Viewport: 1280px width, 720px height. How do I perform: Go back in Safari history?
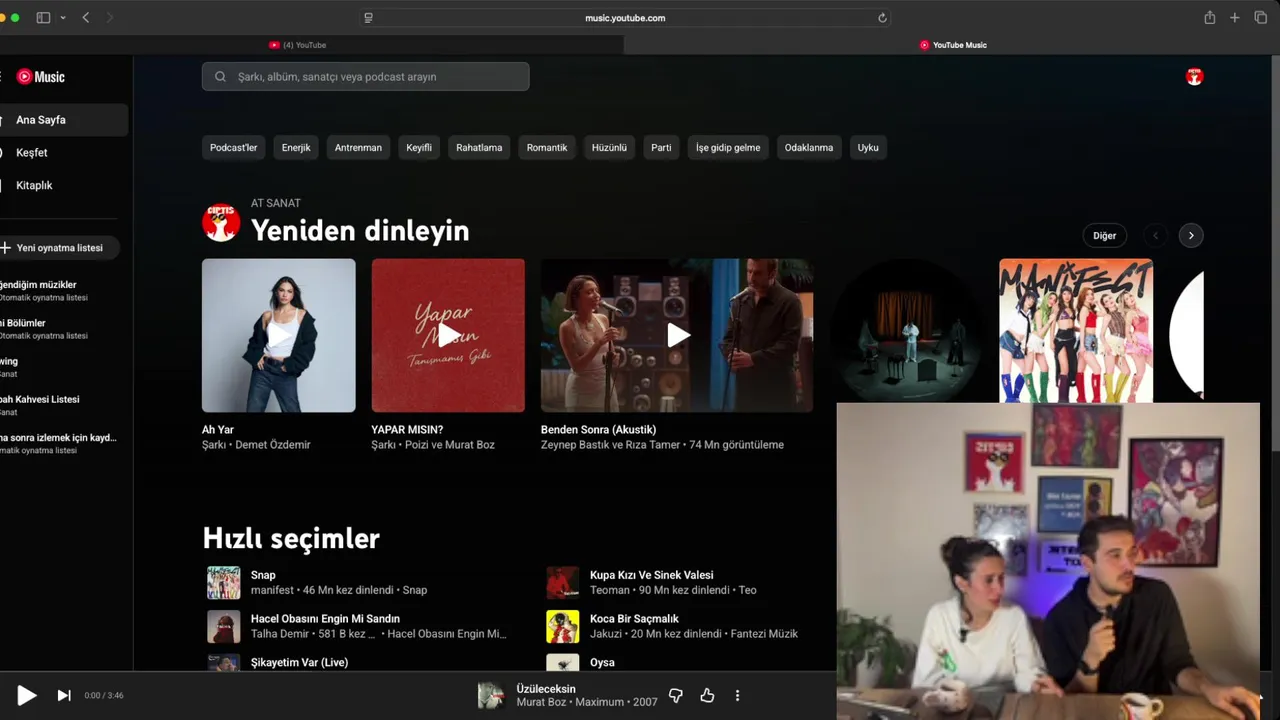click(x=86, y=18)
